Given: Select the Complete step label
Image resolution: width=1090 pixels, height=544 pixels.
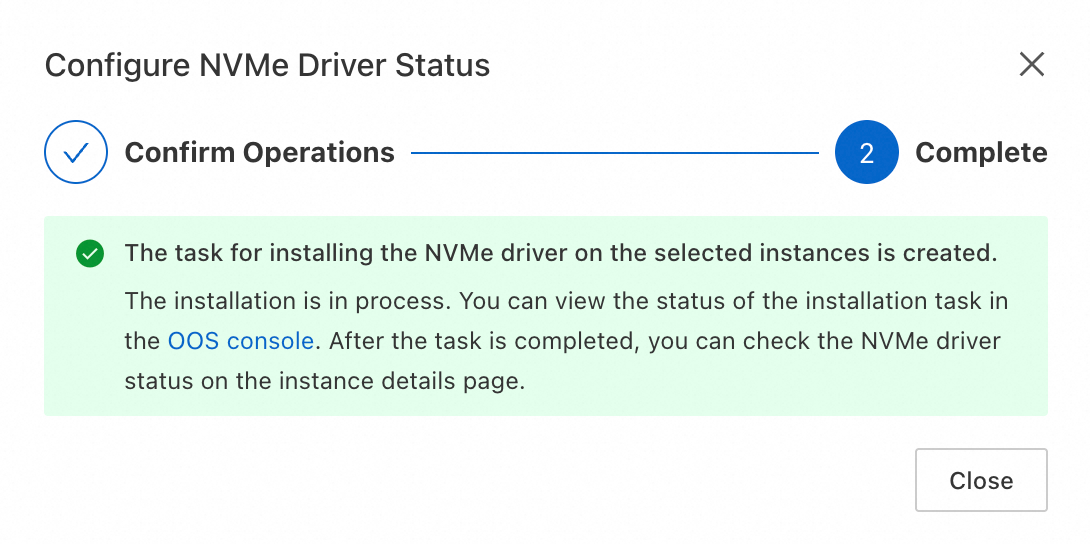Looking at the screenshot, I should (x=981, y=153).
